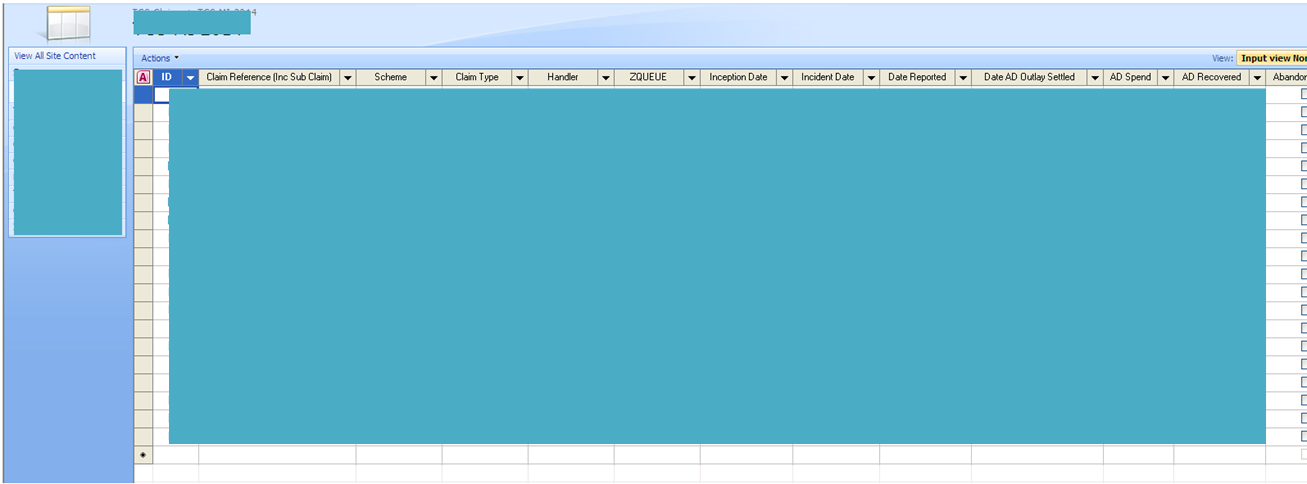The height and width of the screenshot is (484, 1307).
Task: Open the Input view selector
Action: (x=1271, y=58)
